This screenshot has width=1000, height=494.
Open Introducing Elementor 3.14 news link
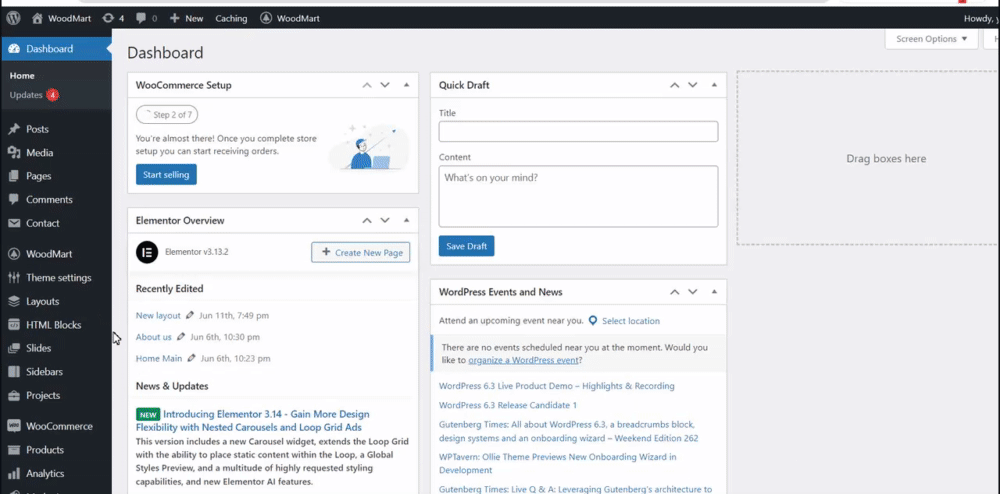point(253,421)
